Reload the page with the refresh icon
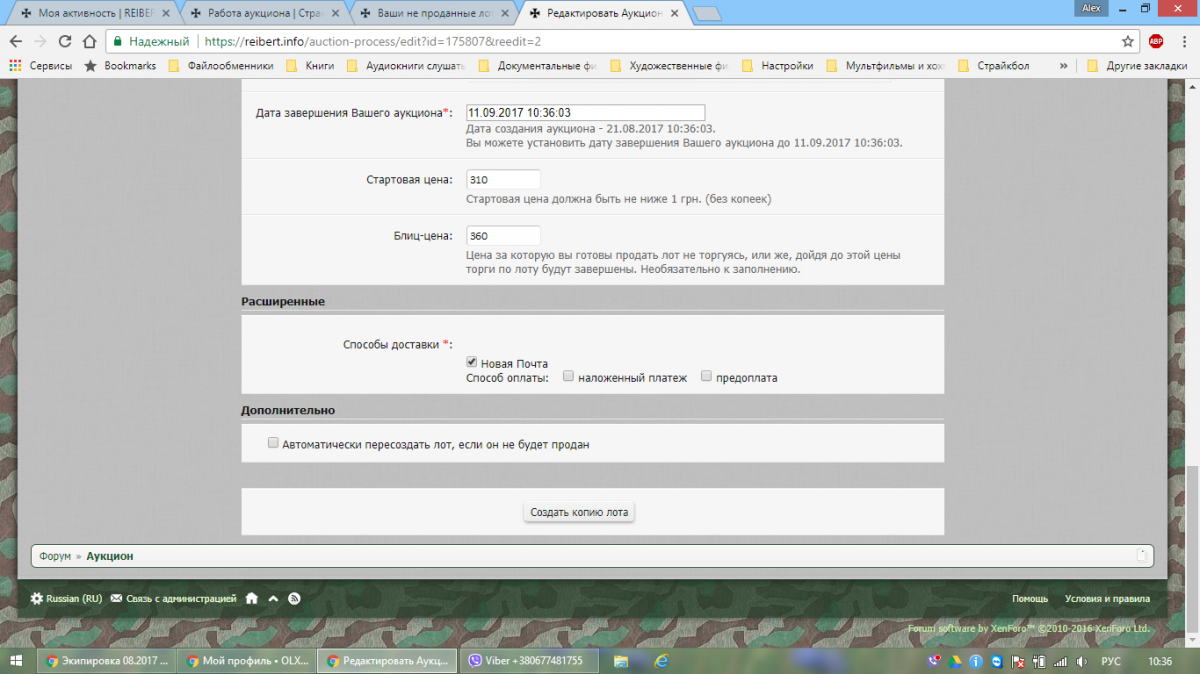 (x=65, y=41)
